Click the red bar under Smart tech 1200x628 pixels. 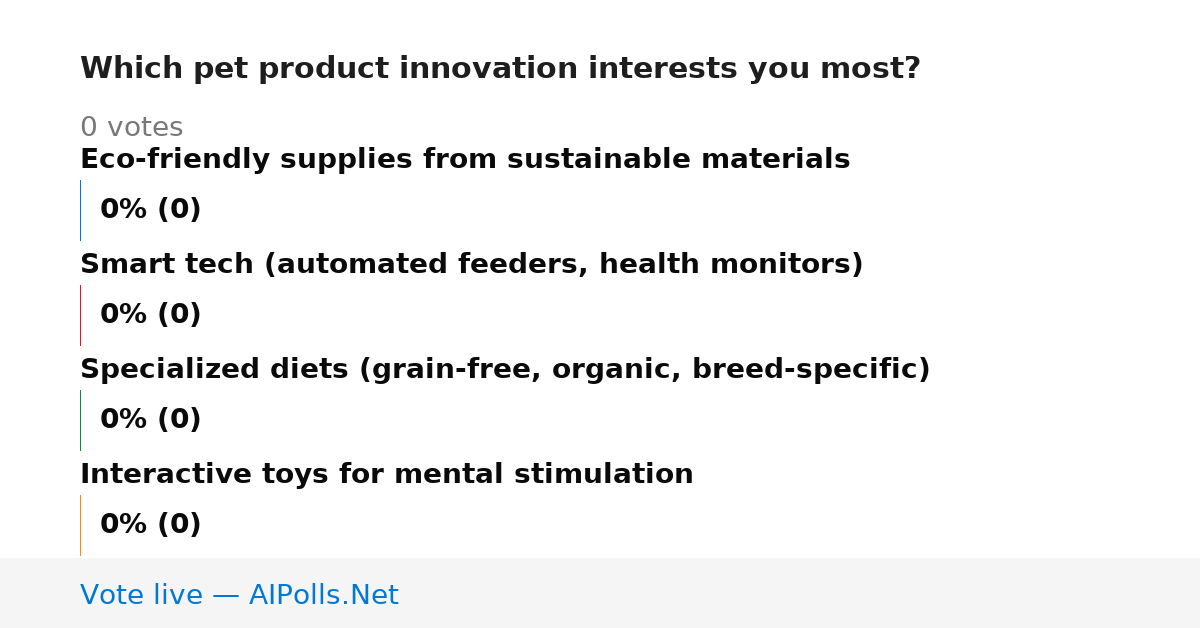[x=80, y=315]
